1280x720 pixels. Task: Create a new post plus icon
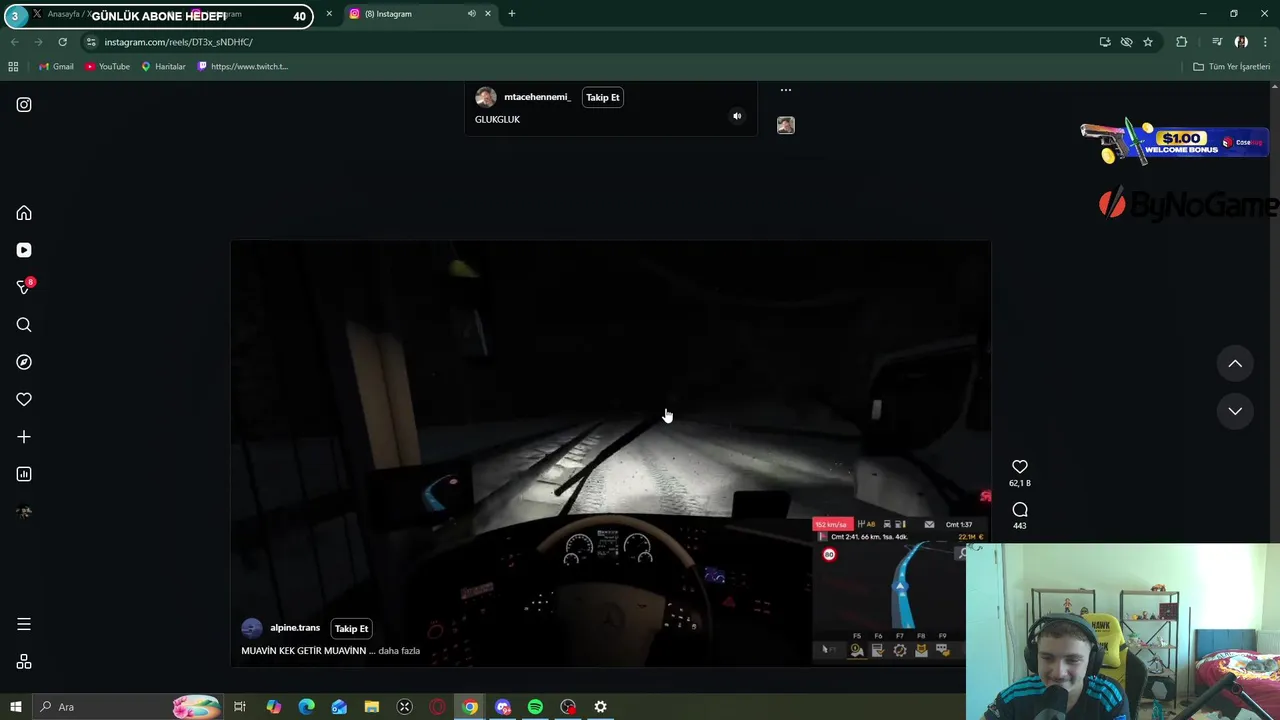pyautogui.click(x=24, y=437)
